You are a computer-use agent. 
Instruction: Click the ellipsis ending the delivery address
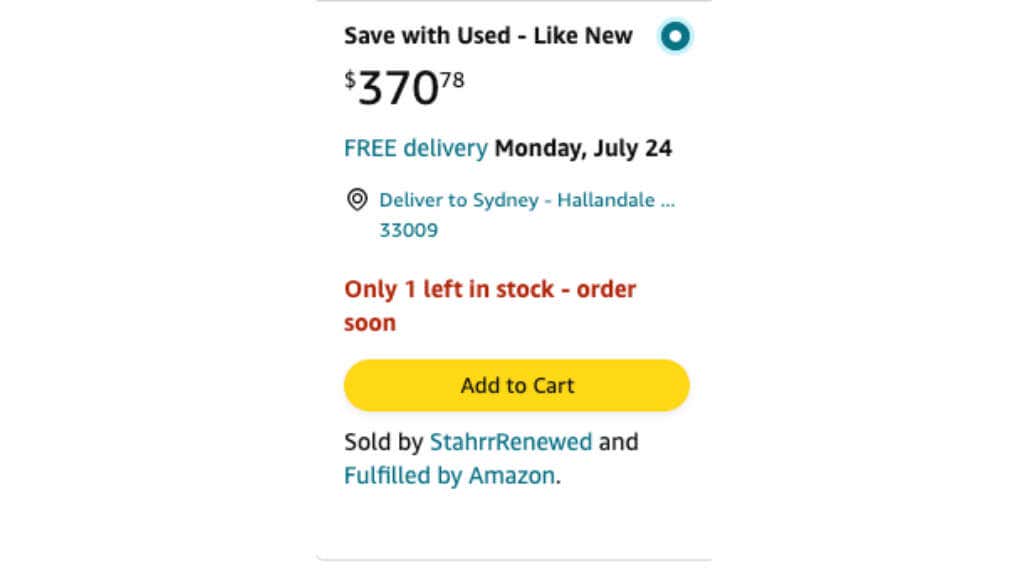tap(668, 200)
